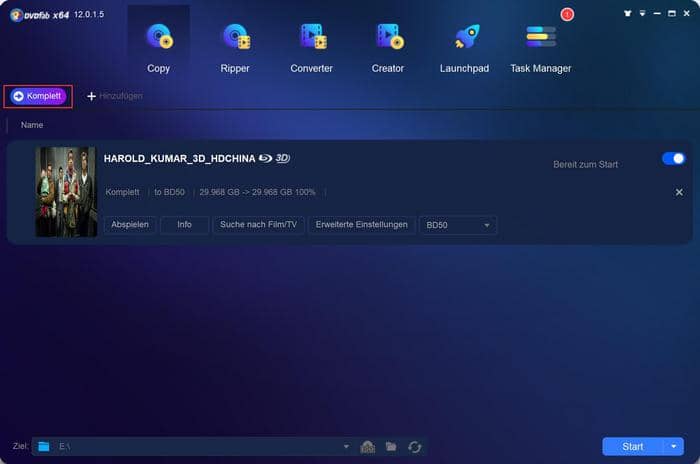Click the 'to BD50' text label

tap(169, 192)
